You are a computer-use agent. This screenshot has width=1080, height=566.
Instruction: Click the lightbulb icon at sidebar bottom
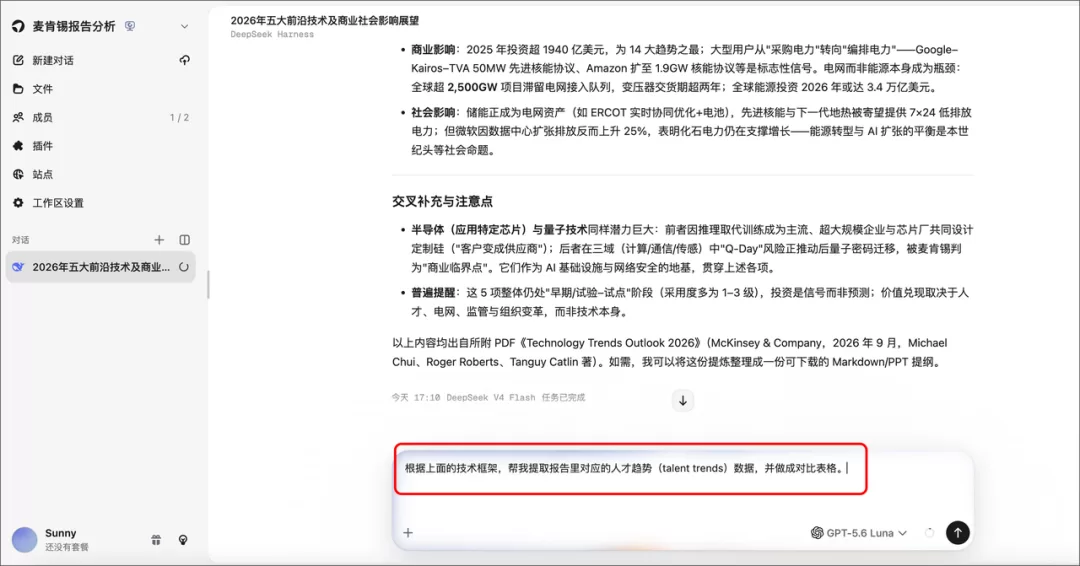(x=183, y=541)
